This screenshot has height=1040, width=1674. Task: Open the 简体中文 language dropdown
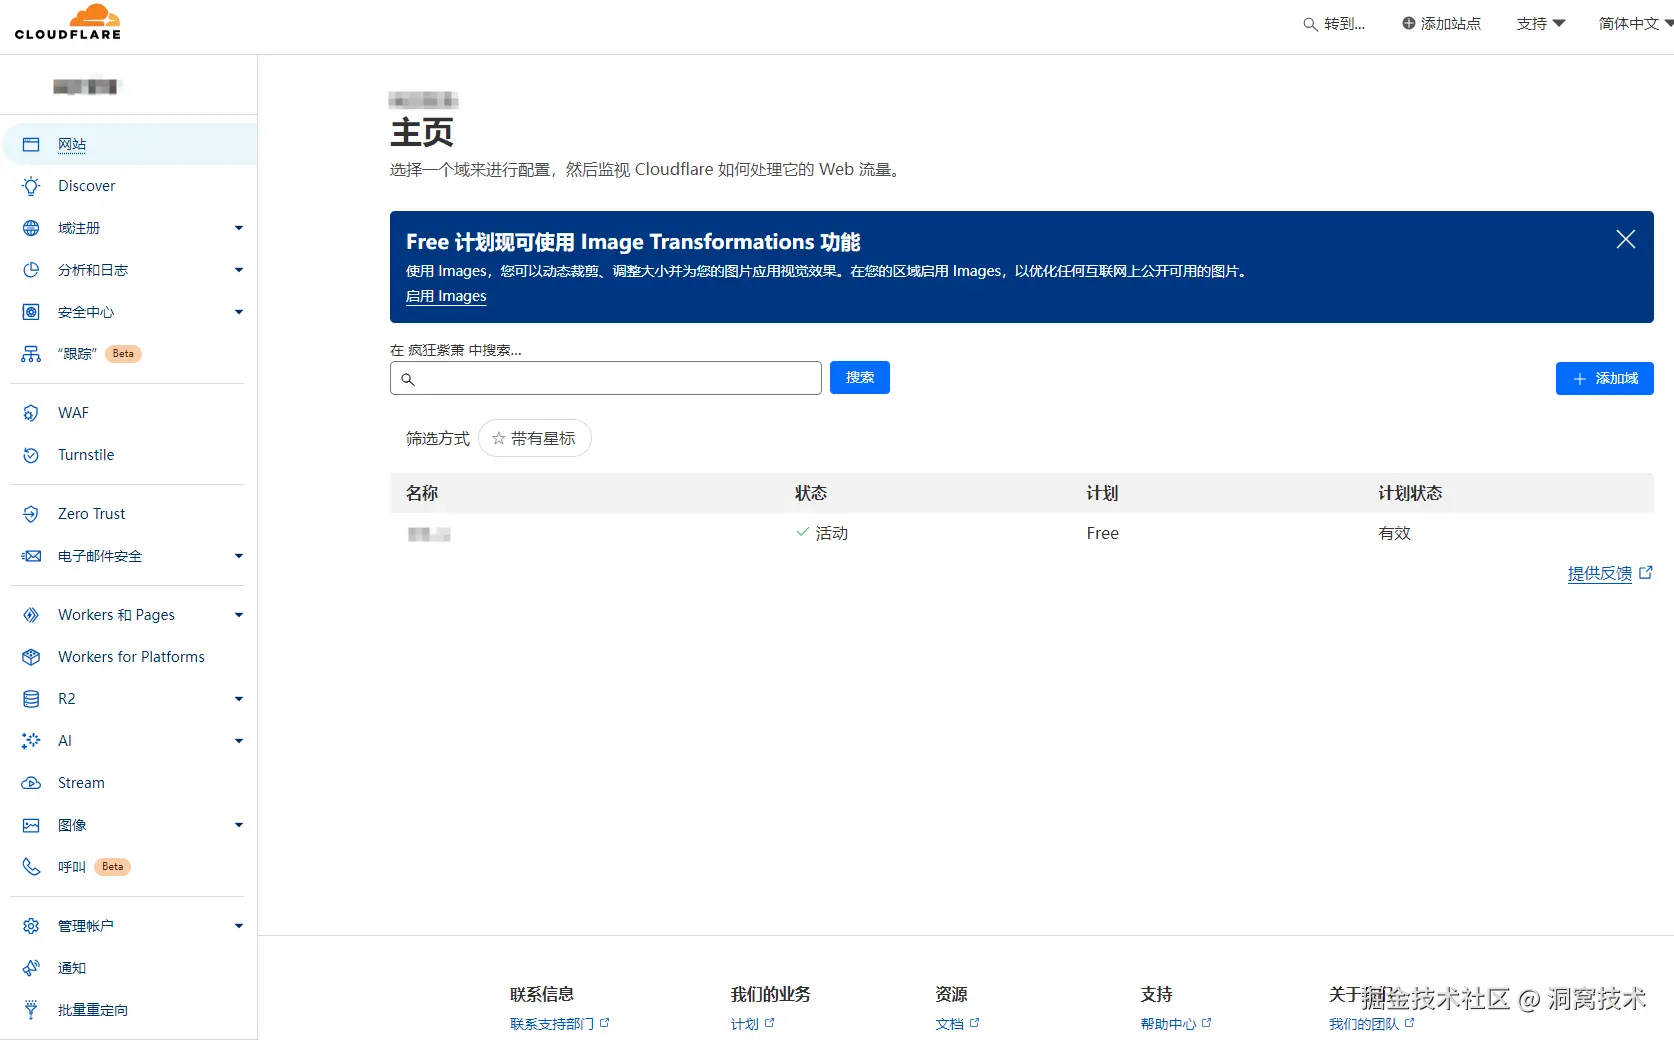point(1636,23)
